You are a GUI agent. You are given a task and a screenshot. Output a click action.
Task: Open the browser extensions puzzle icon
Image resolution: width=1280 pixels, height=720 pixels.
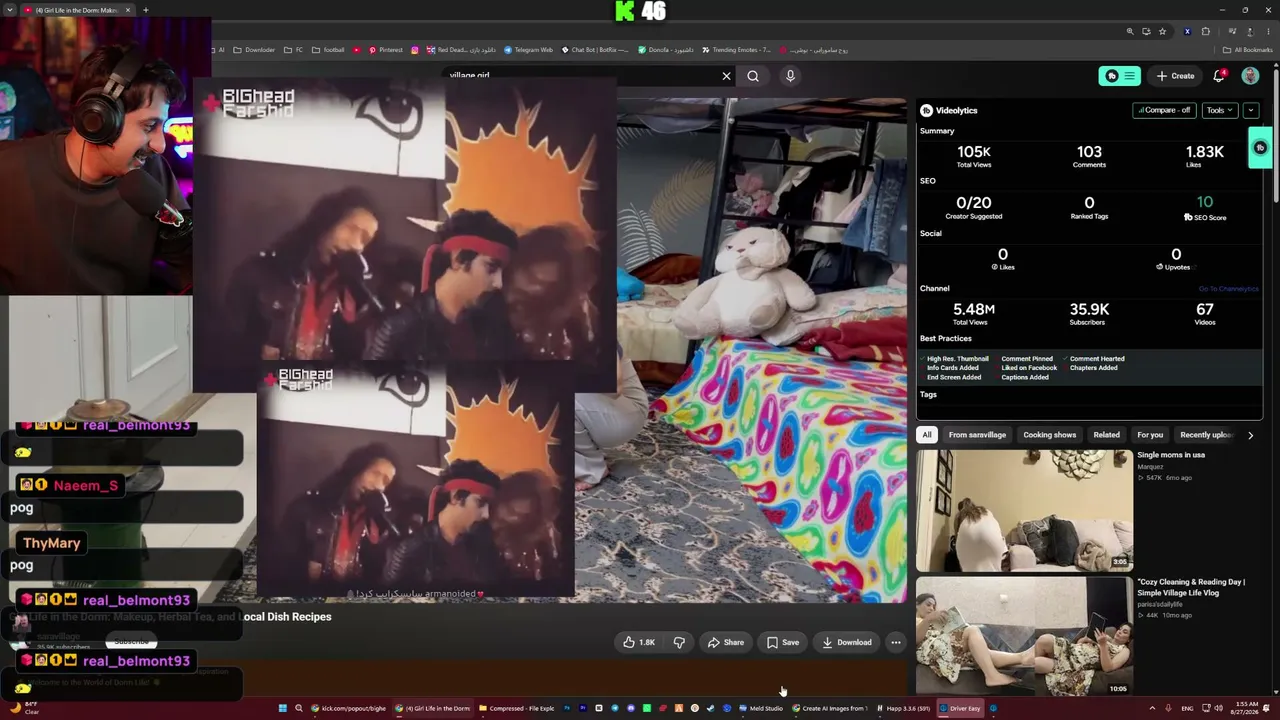point(1206,31)
